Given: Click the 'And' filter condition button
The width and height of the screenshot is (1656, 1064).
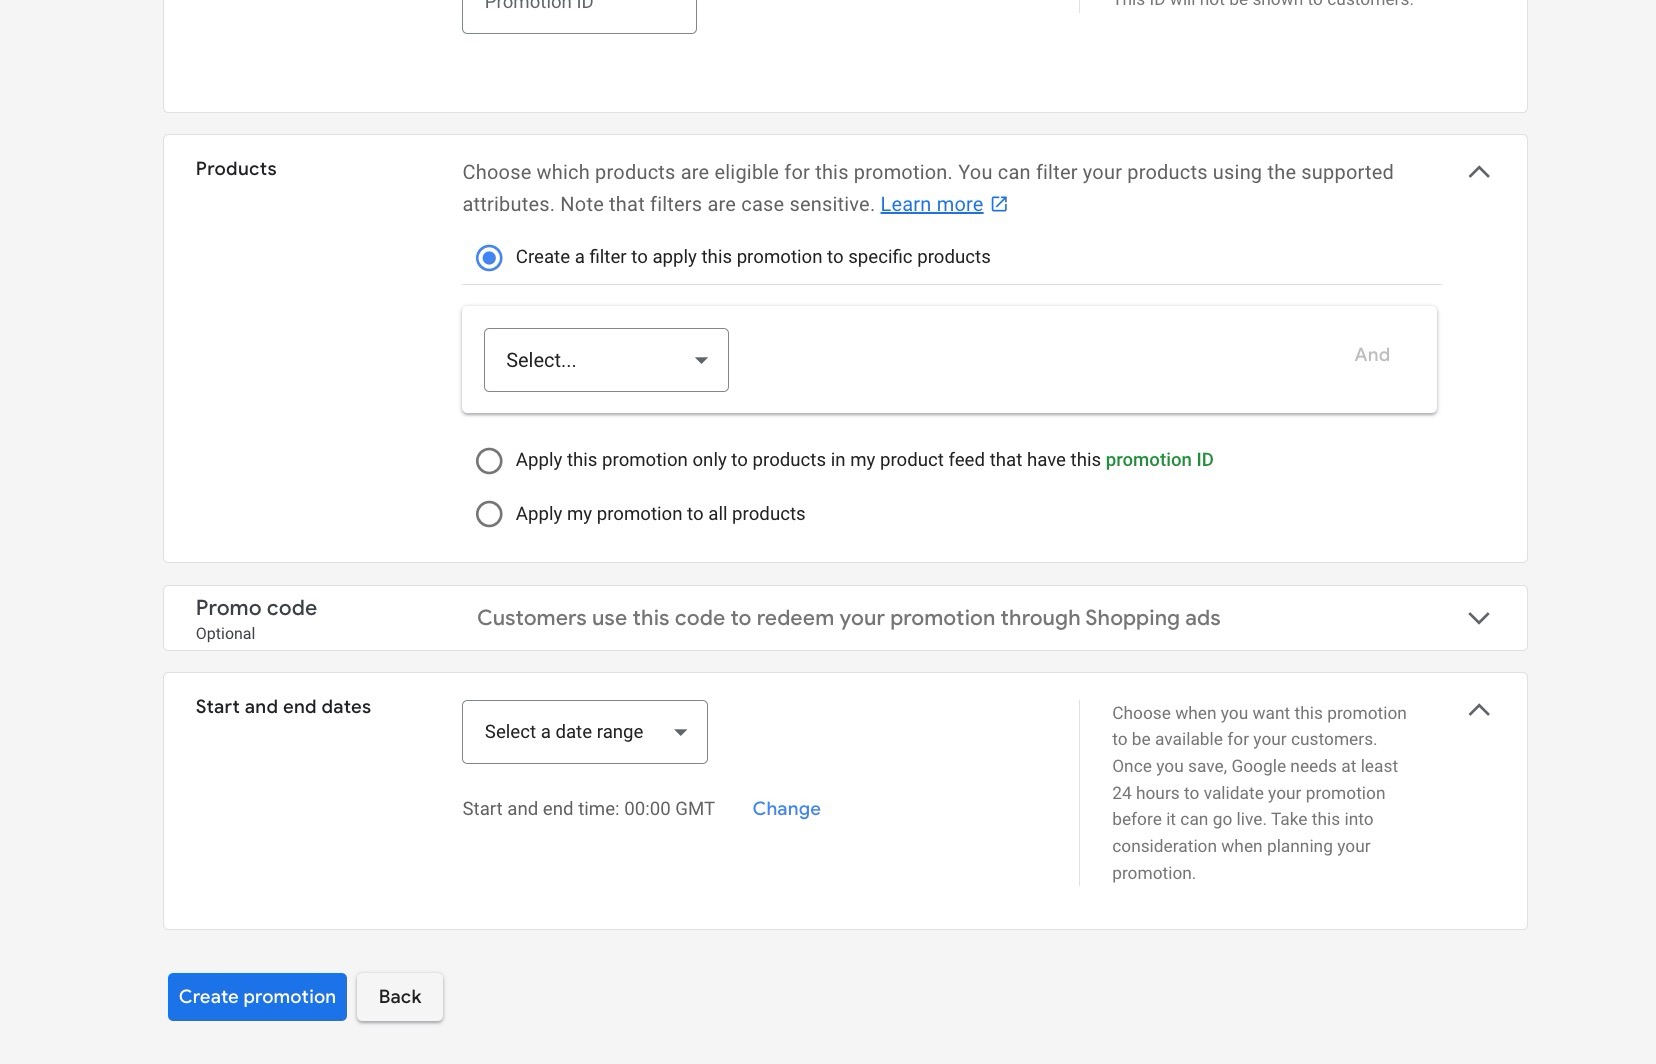Looking at the screenshot, I should click(1372, 355).
